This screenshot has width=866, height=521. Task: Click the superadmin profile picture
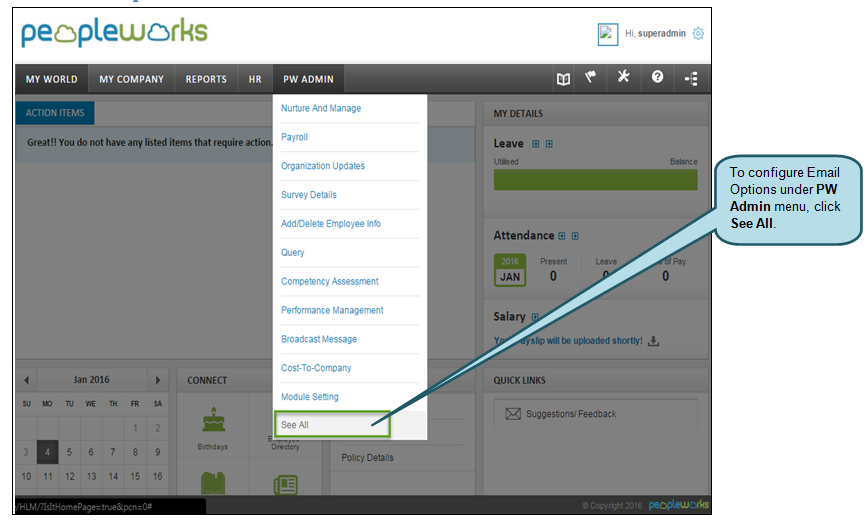tap(608, 34)
